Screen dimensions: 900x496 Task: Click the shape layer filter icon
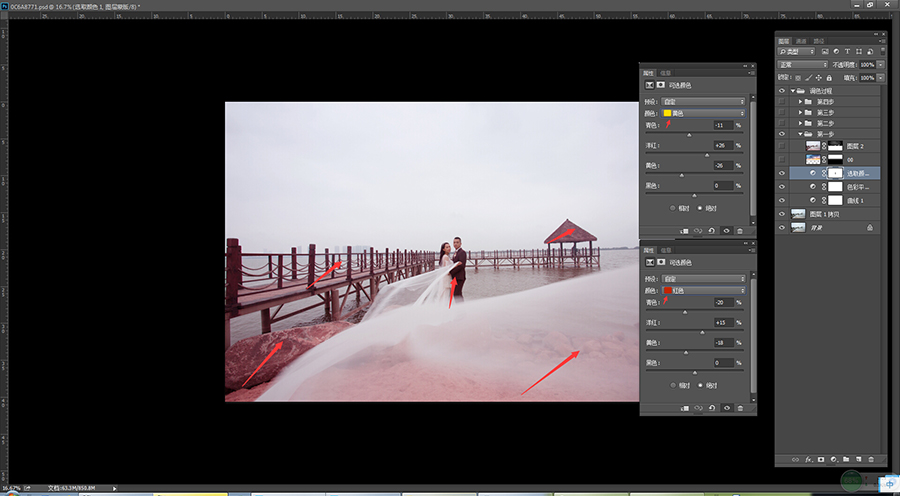point(859,52)
